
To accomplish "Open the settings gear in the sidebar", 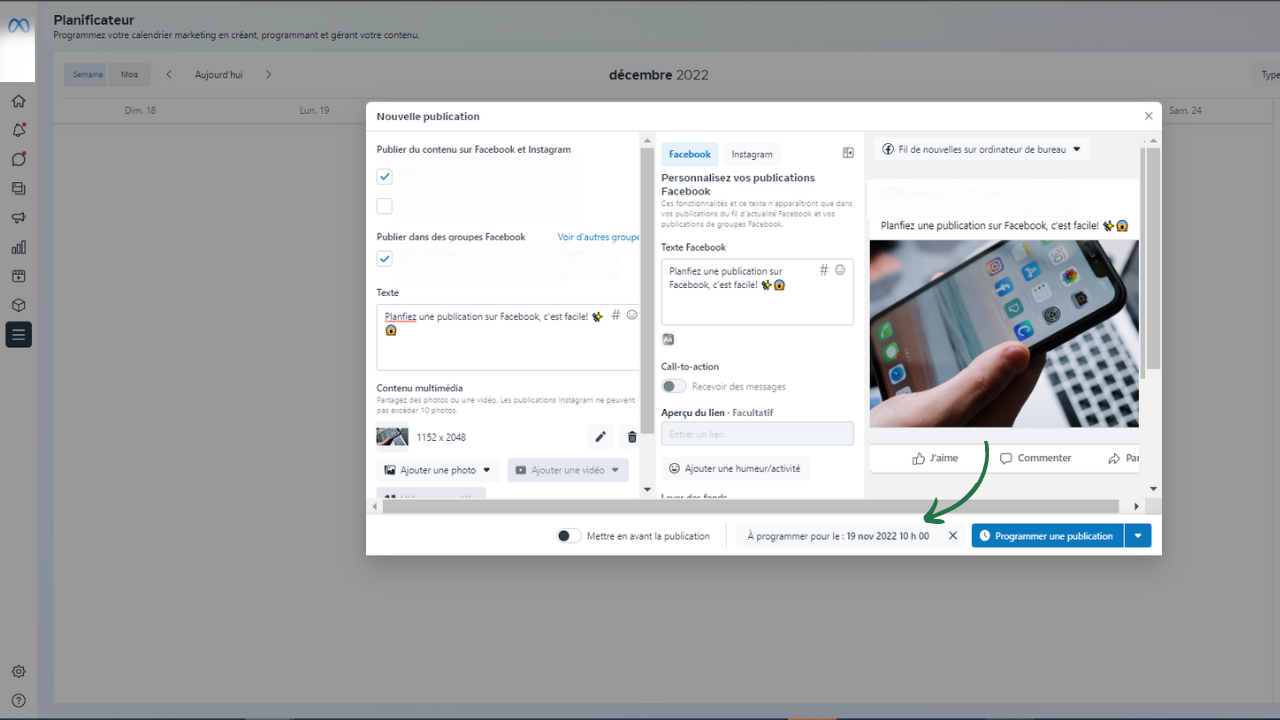I will [x=18, y=672].
